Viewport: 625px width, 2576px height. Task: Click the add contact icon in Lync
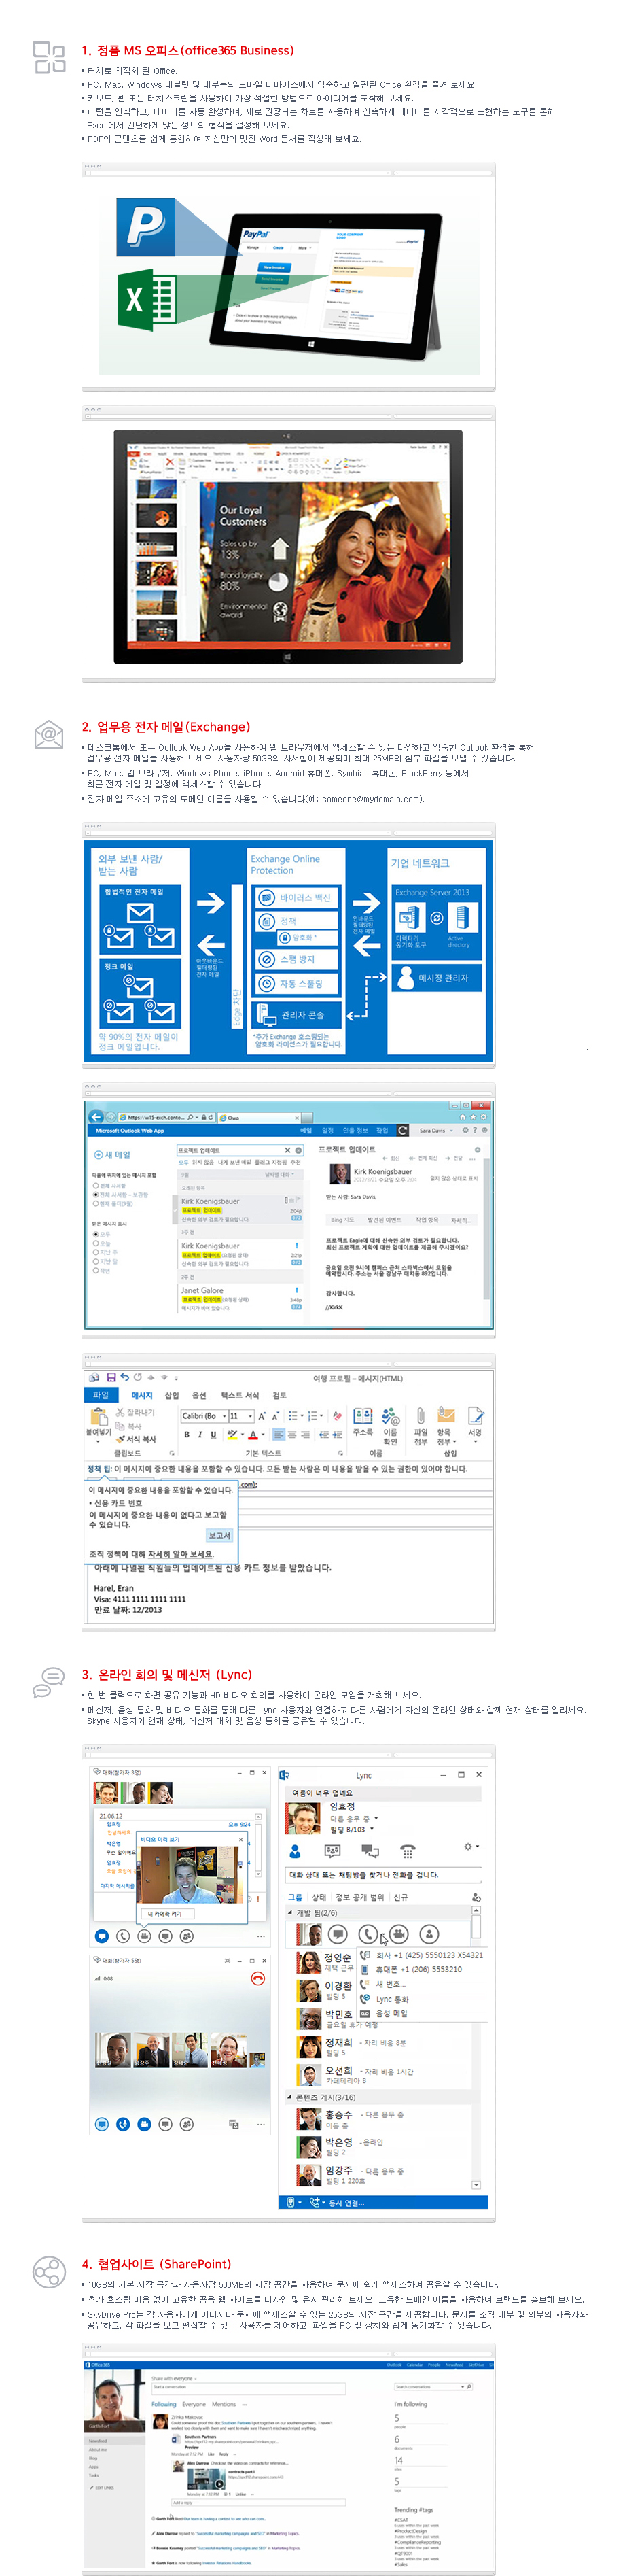click(476, 1897)
